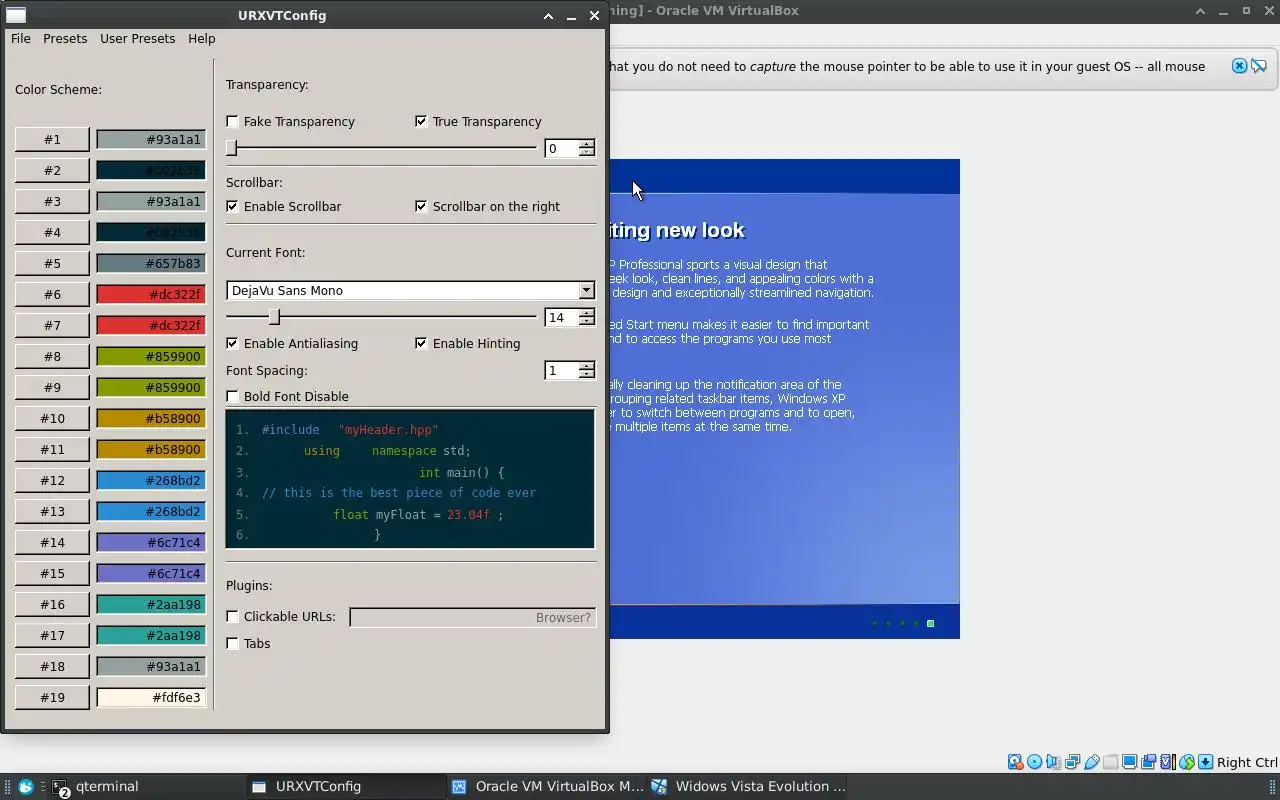Select the URXVTConfig taskbar entry
This screenshot has width=1280, height=800.
point(345,787)
